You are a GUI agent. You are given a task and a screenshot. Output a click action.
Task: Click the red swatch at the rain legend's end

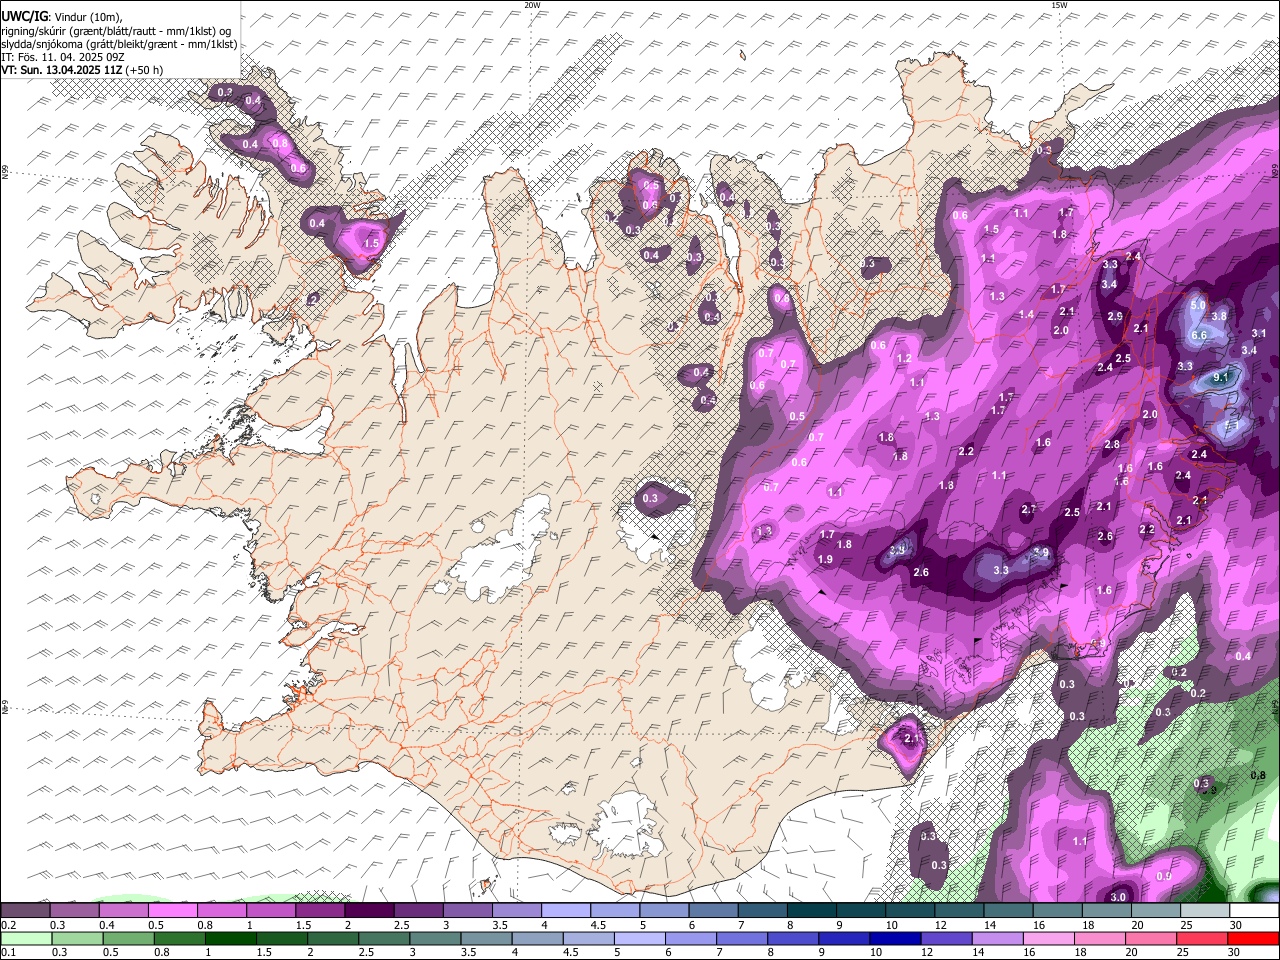1254,938
